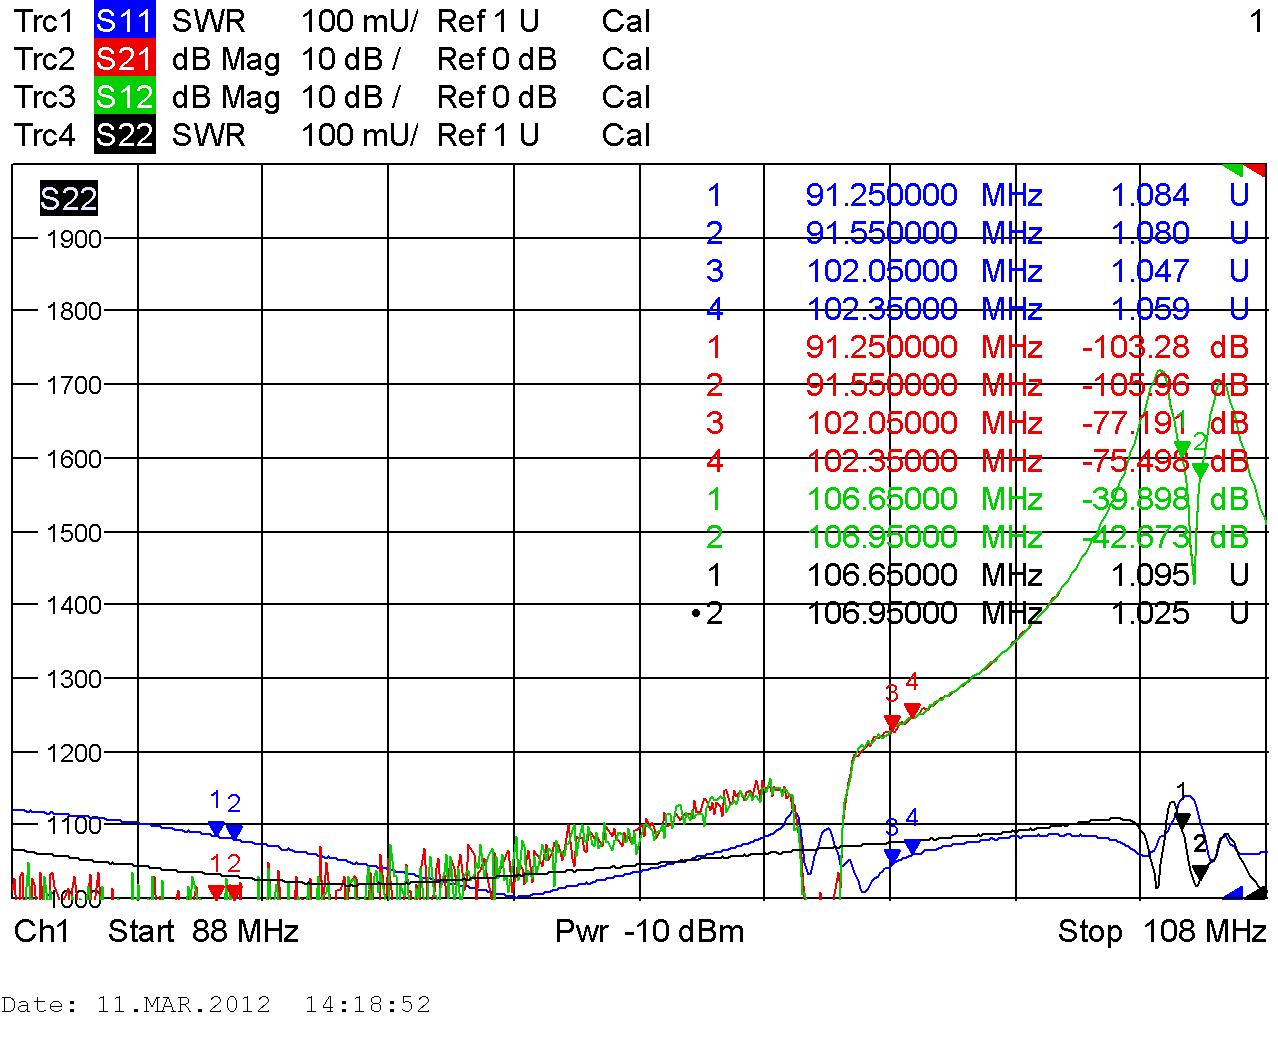Select the black S22 box in the trace list
This screenshot has height=1052, width=1278.
coord(125,135)
